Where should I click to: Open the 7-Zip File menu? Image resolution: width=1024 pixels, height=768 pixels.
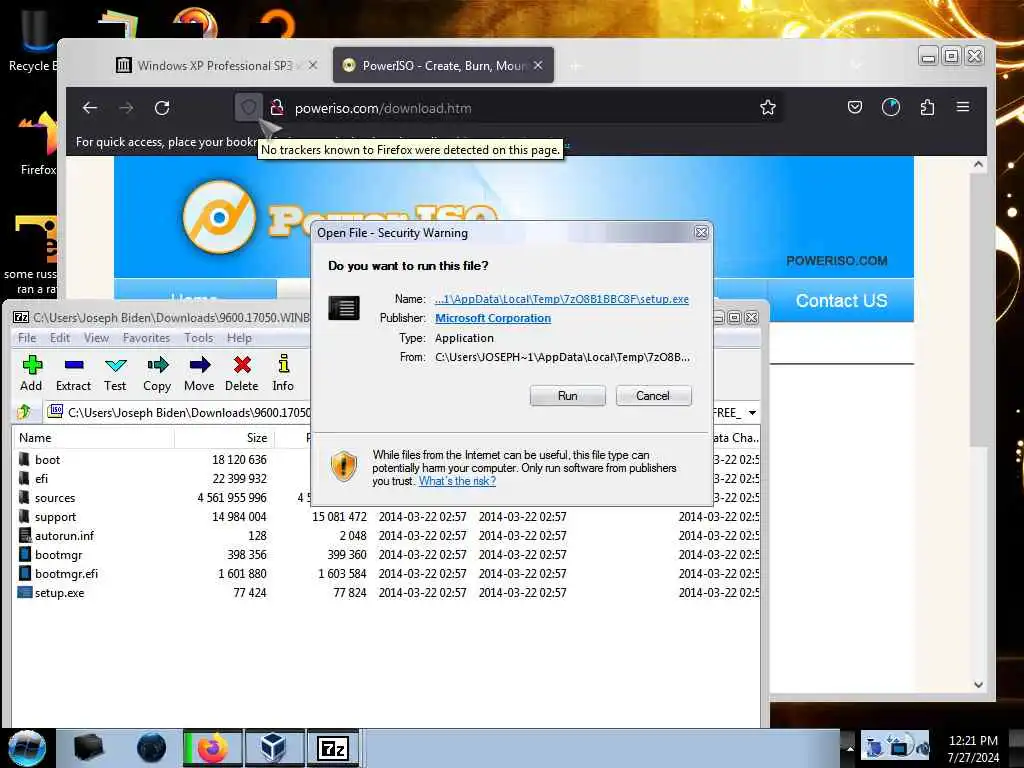click(x=27, y=338)
